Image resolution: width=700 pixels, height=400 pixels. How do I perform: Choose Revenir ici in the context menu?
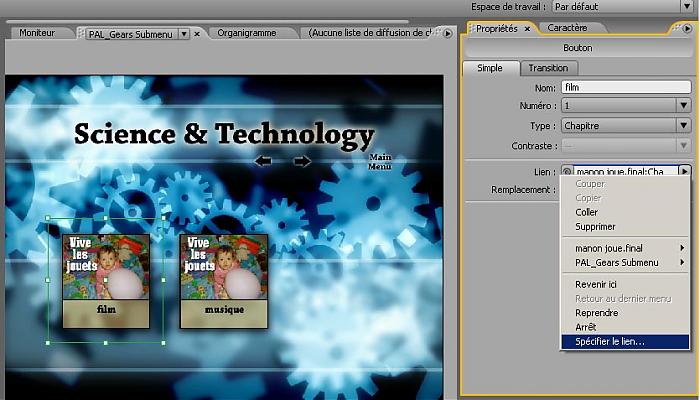(x=625, y=284)
